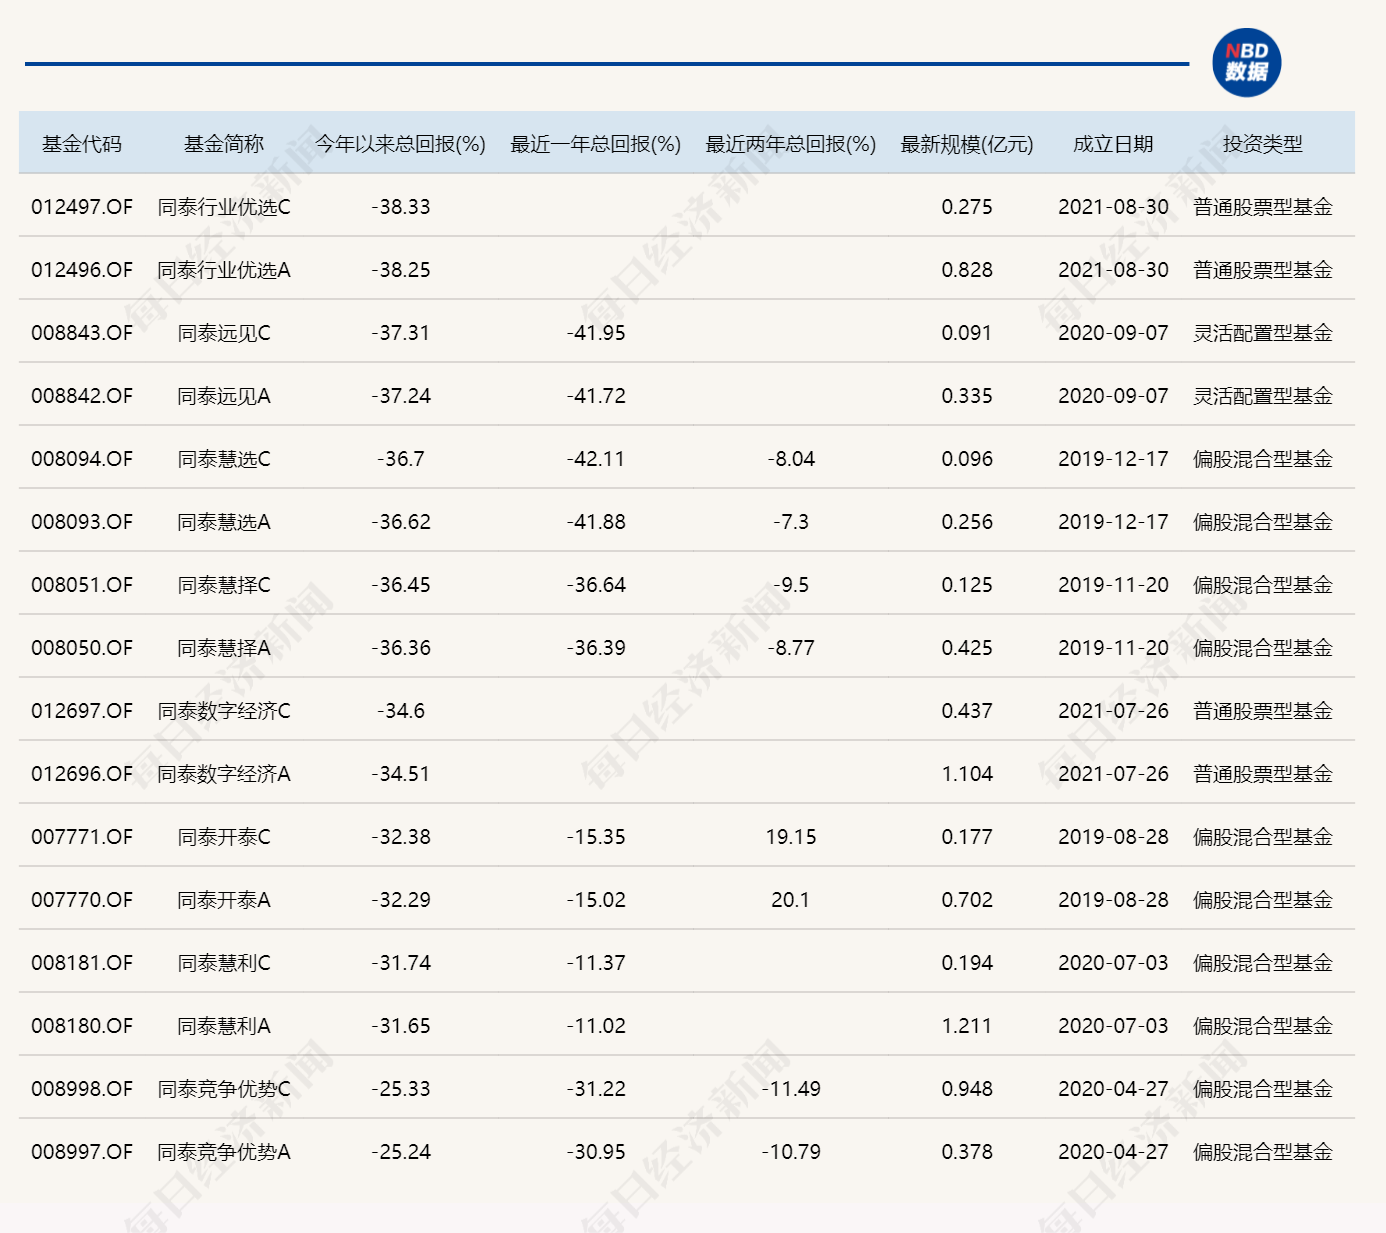1386x1233 pixels.
Task: Click fund name 同泰慧选A
Action: [x=224, y=522]
